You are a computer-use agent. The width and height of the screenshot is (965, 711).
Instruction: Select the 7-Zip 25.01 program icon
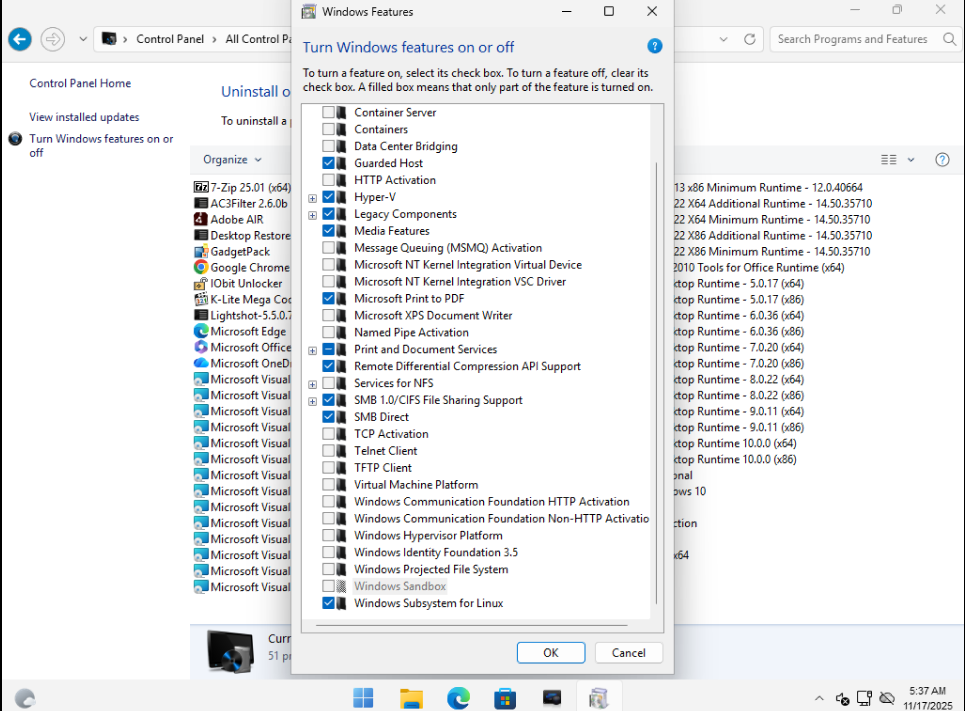click(x=201, y=188)
